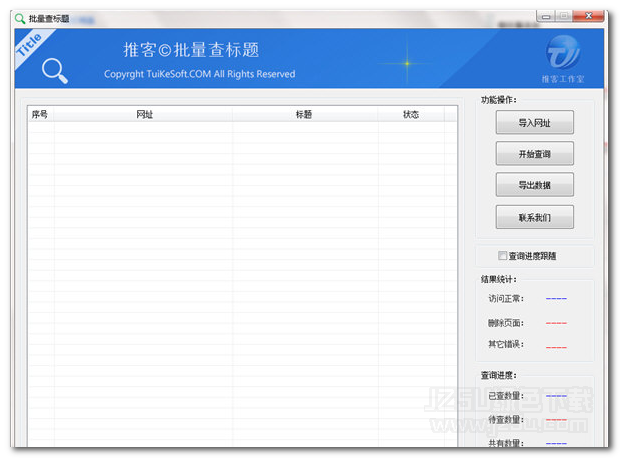Click the 推客工作室 logo icon

point(563,53)
